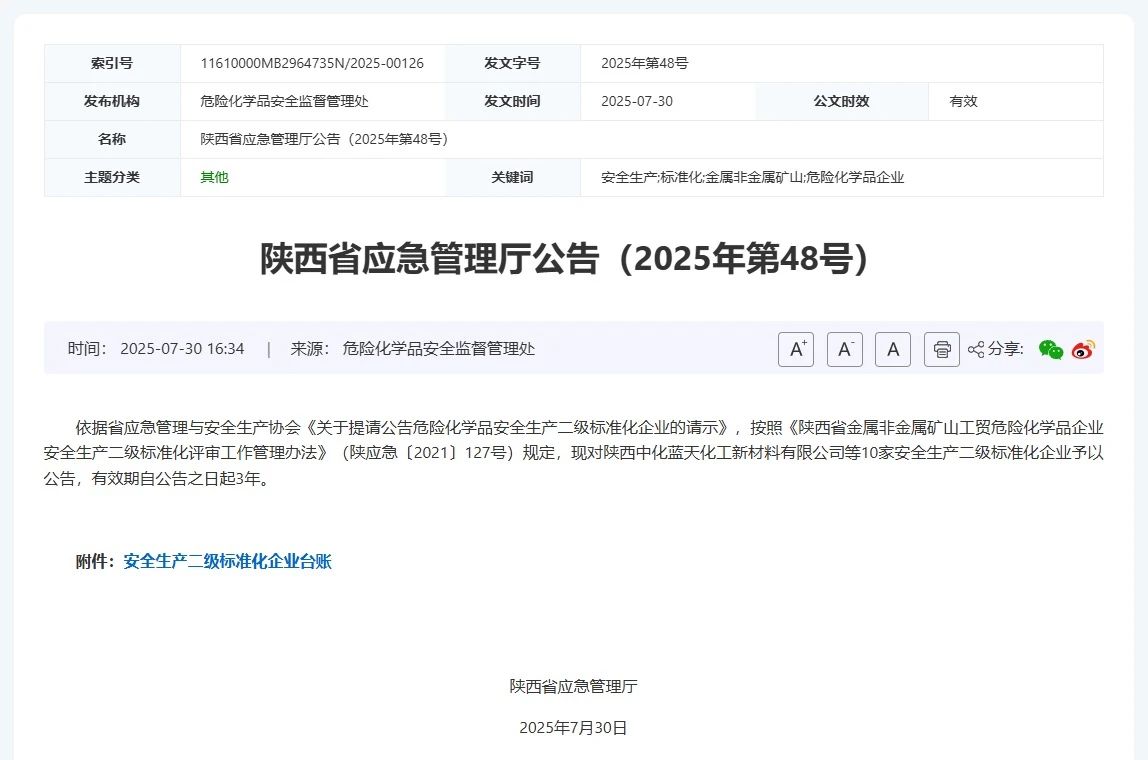Click the green 其他 topic category

coord(214,178)
